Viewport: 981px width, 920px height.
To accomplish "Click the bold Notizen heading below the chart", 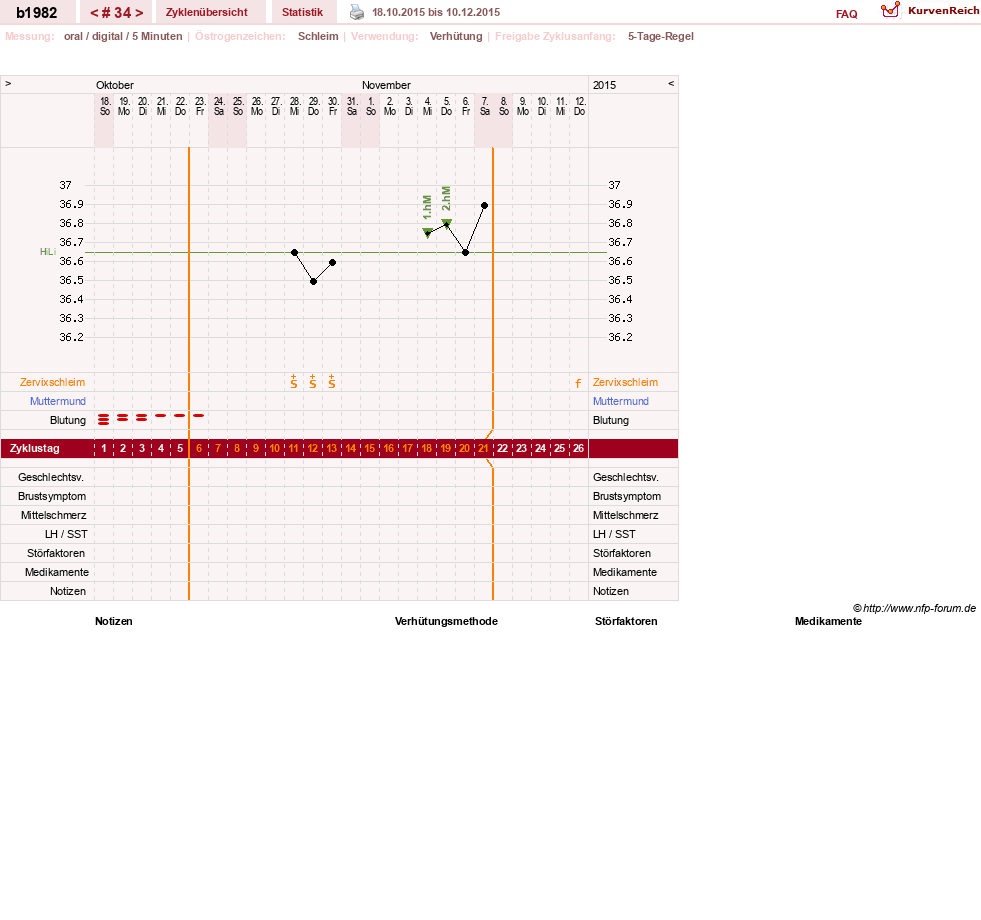I will (114, 621).
